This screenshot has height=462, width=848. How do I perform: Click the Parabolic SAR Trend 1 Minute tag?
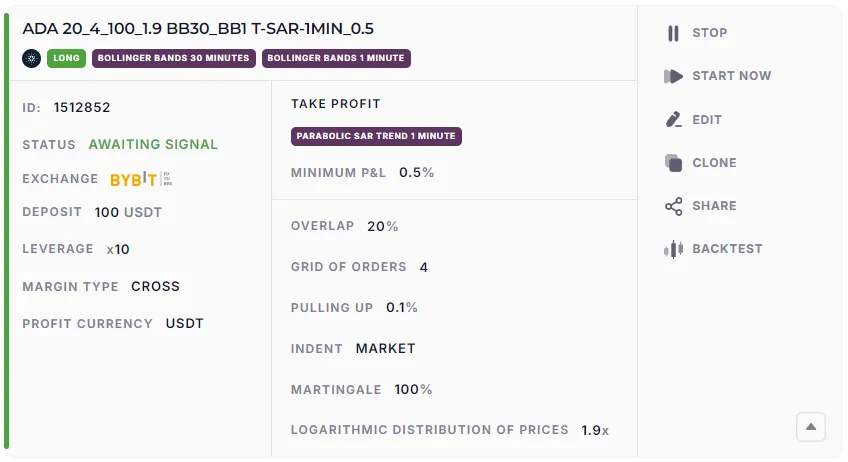(x=376, y=136)
